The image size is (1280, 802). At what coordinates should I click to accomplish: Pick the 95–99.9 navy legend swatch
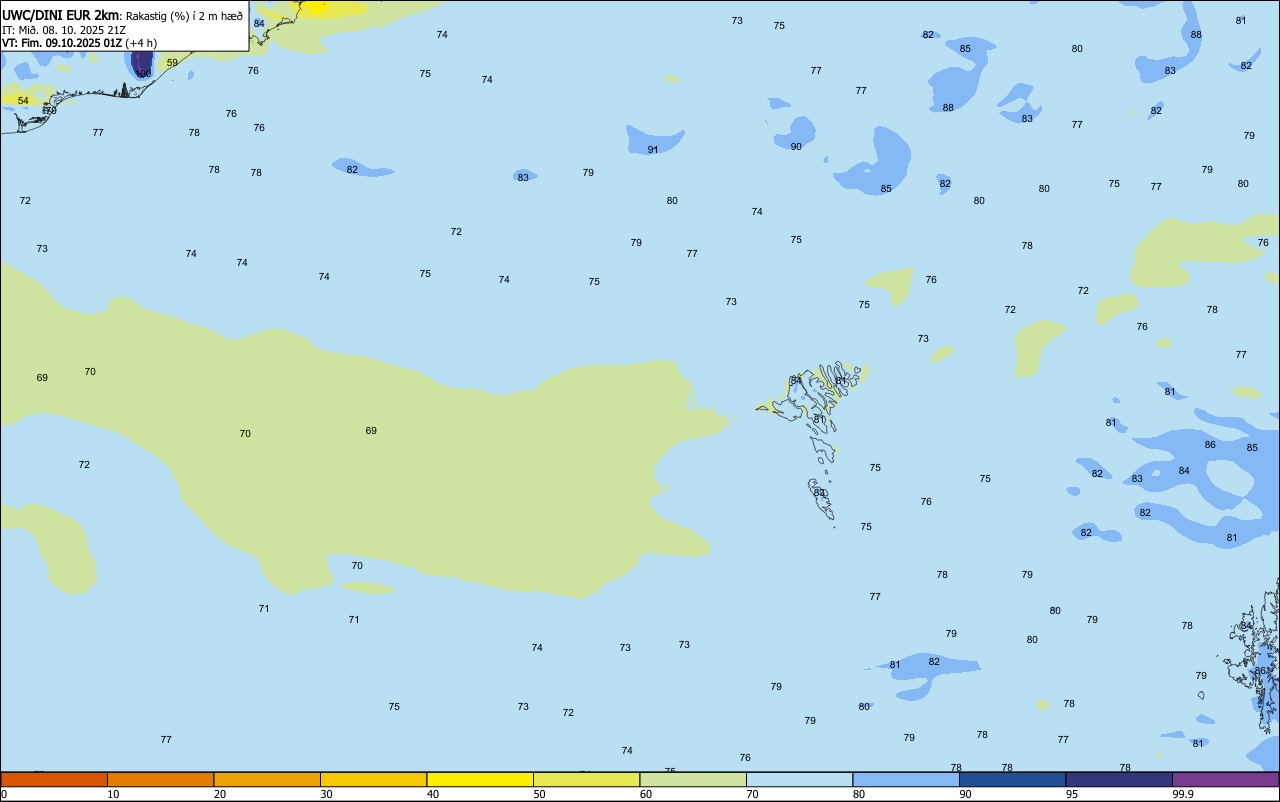click(x=1119, y=779)
